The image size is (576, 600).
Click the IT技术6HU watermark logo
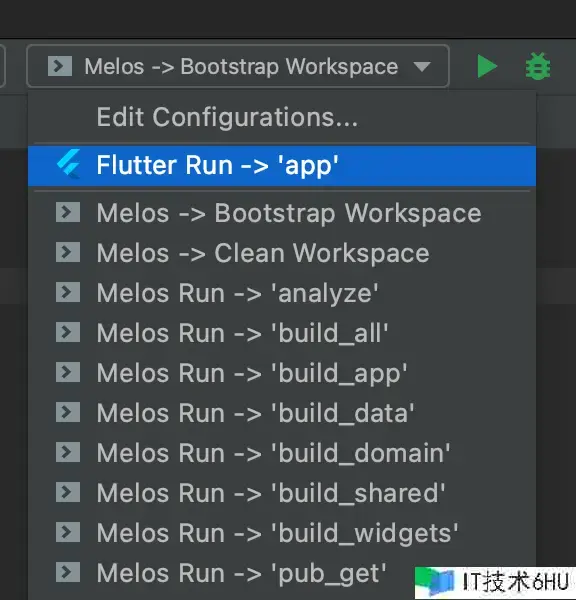pos(495,582)
